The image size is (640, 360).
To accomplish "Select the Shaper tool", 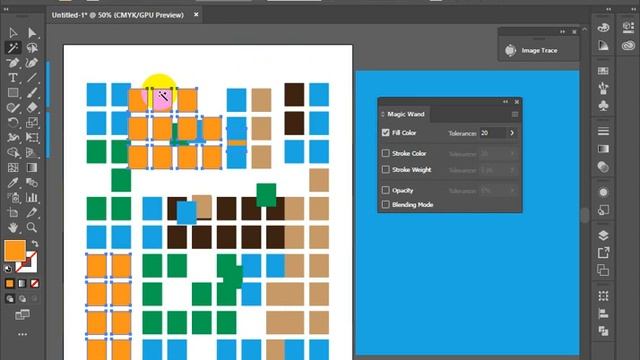I will click(13, 107).
